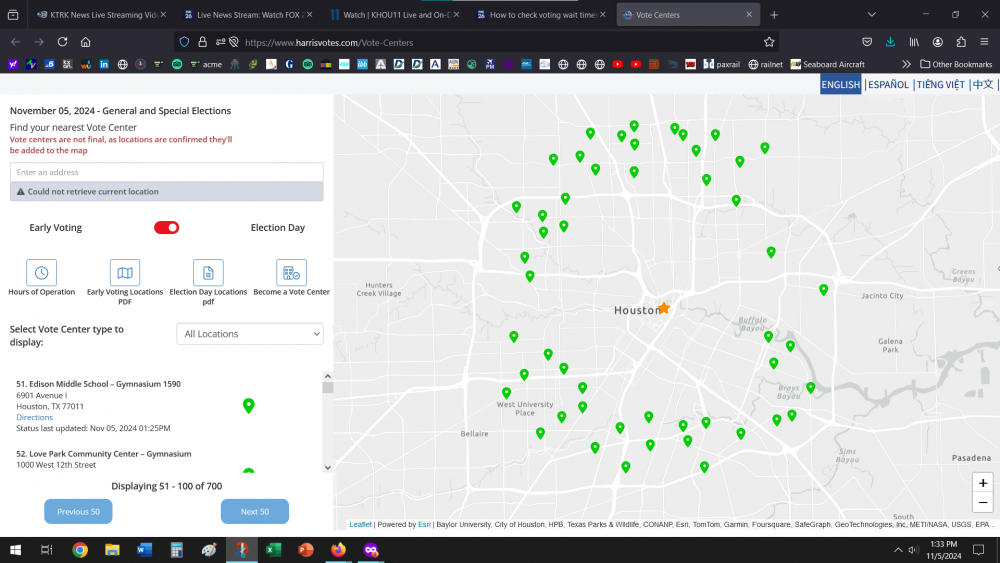Click the Next 50 button

255,512
